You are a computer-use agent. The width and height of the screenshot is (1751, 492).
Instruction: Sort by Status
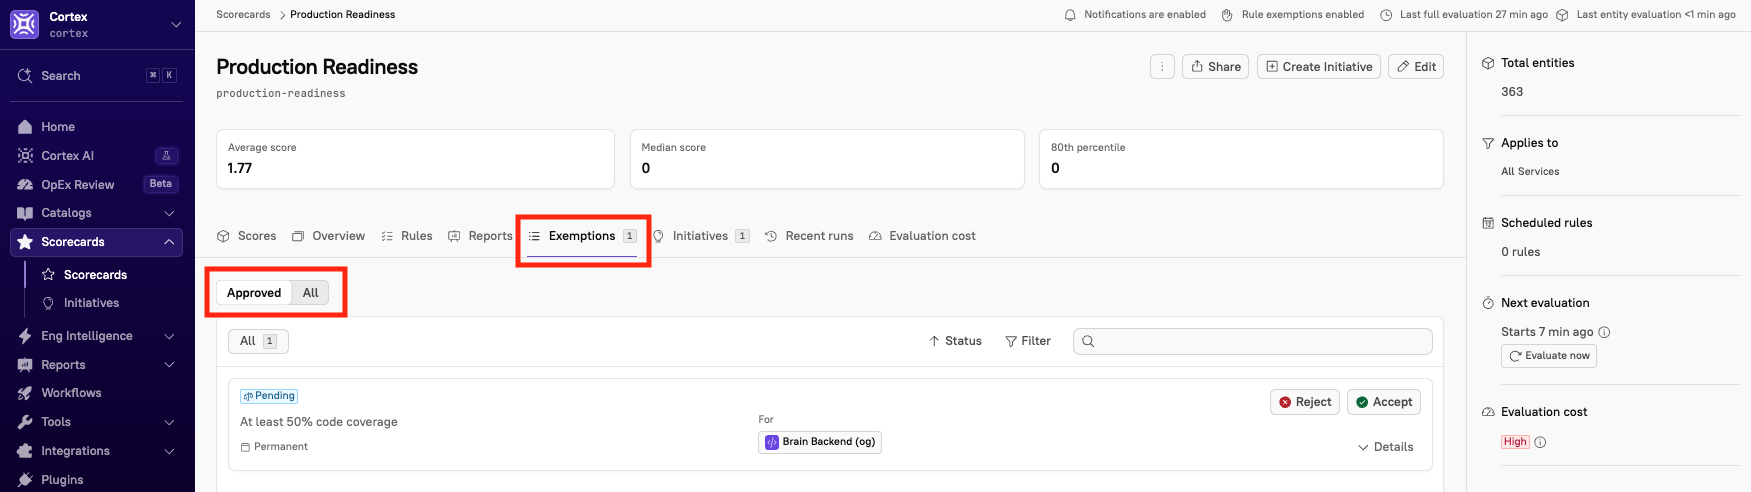point(955,341)
